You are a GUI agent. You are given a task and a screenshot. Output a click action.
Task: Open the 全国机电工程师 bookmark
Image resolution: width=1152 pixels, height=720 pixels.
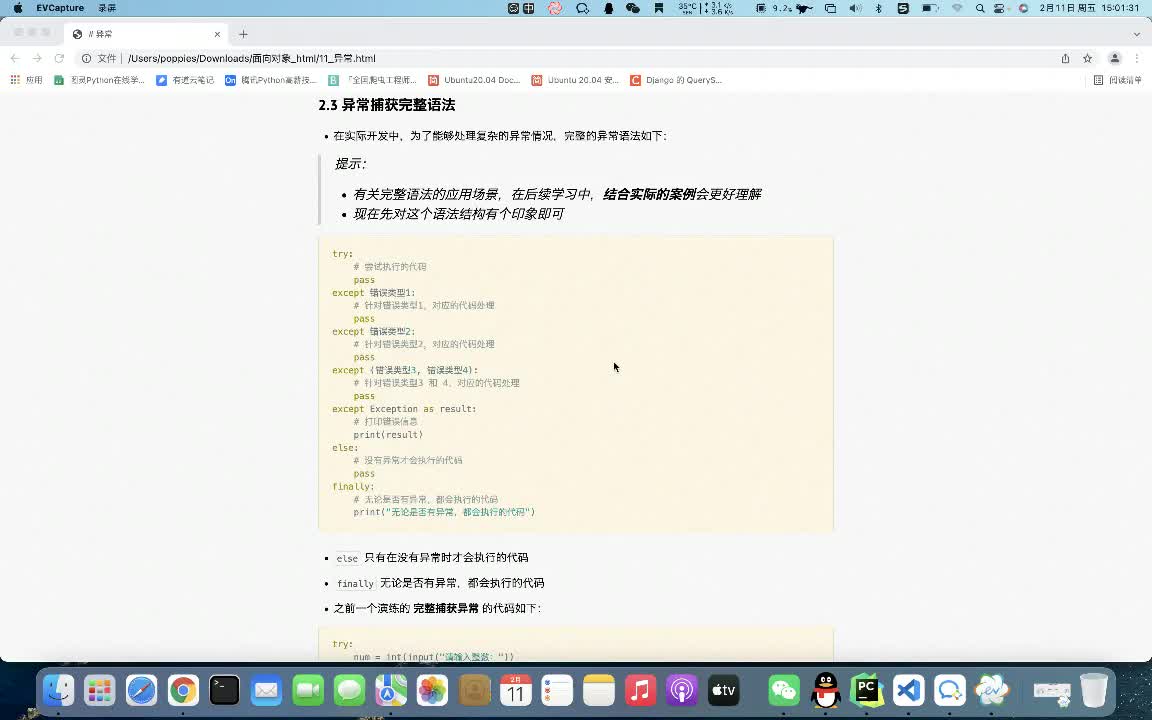[x=373, y=80]
